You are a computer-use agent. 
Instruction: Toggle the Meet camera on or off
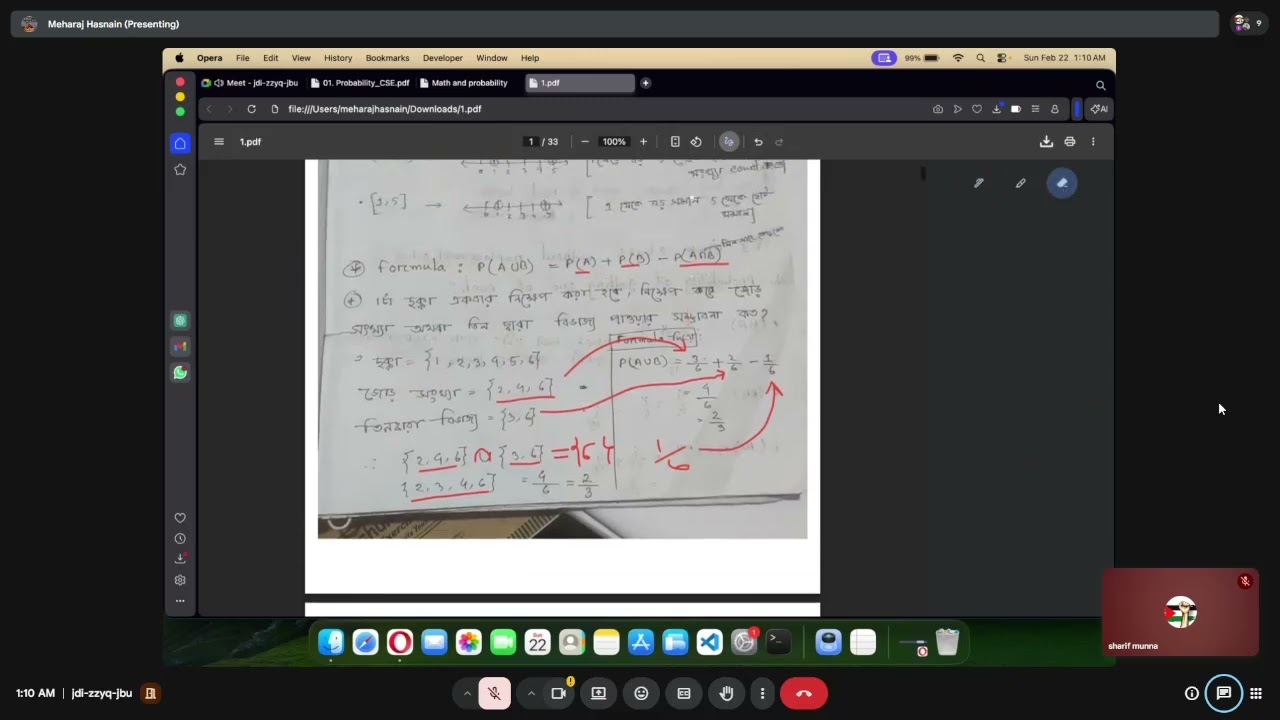[559, 693]
